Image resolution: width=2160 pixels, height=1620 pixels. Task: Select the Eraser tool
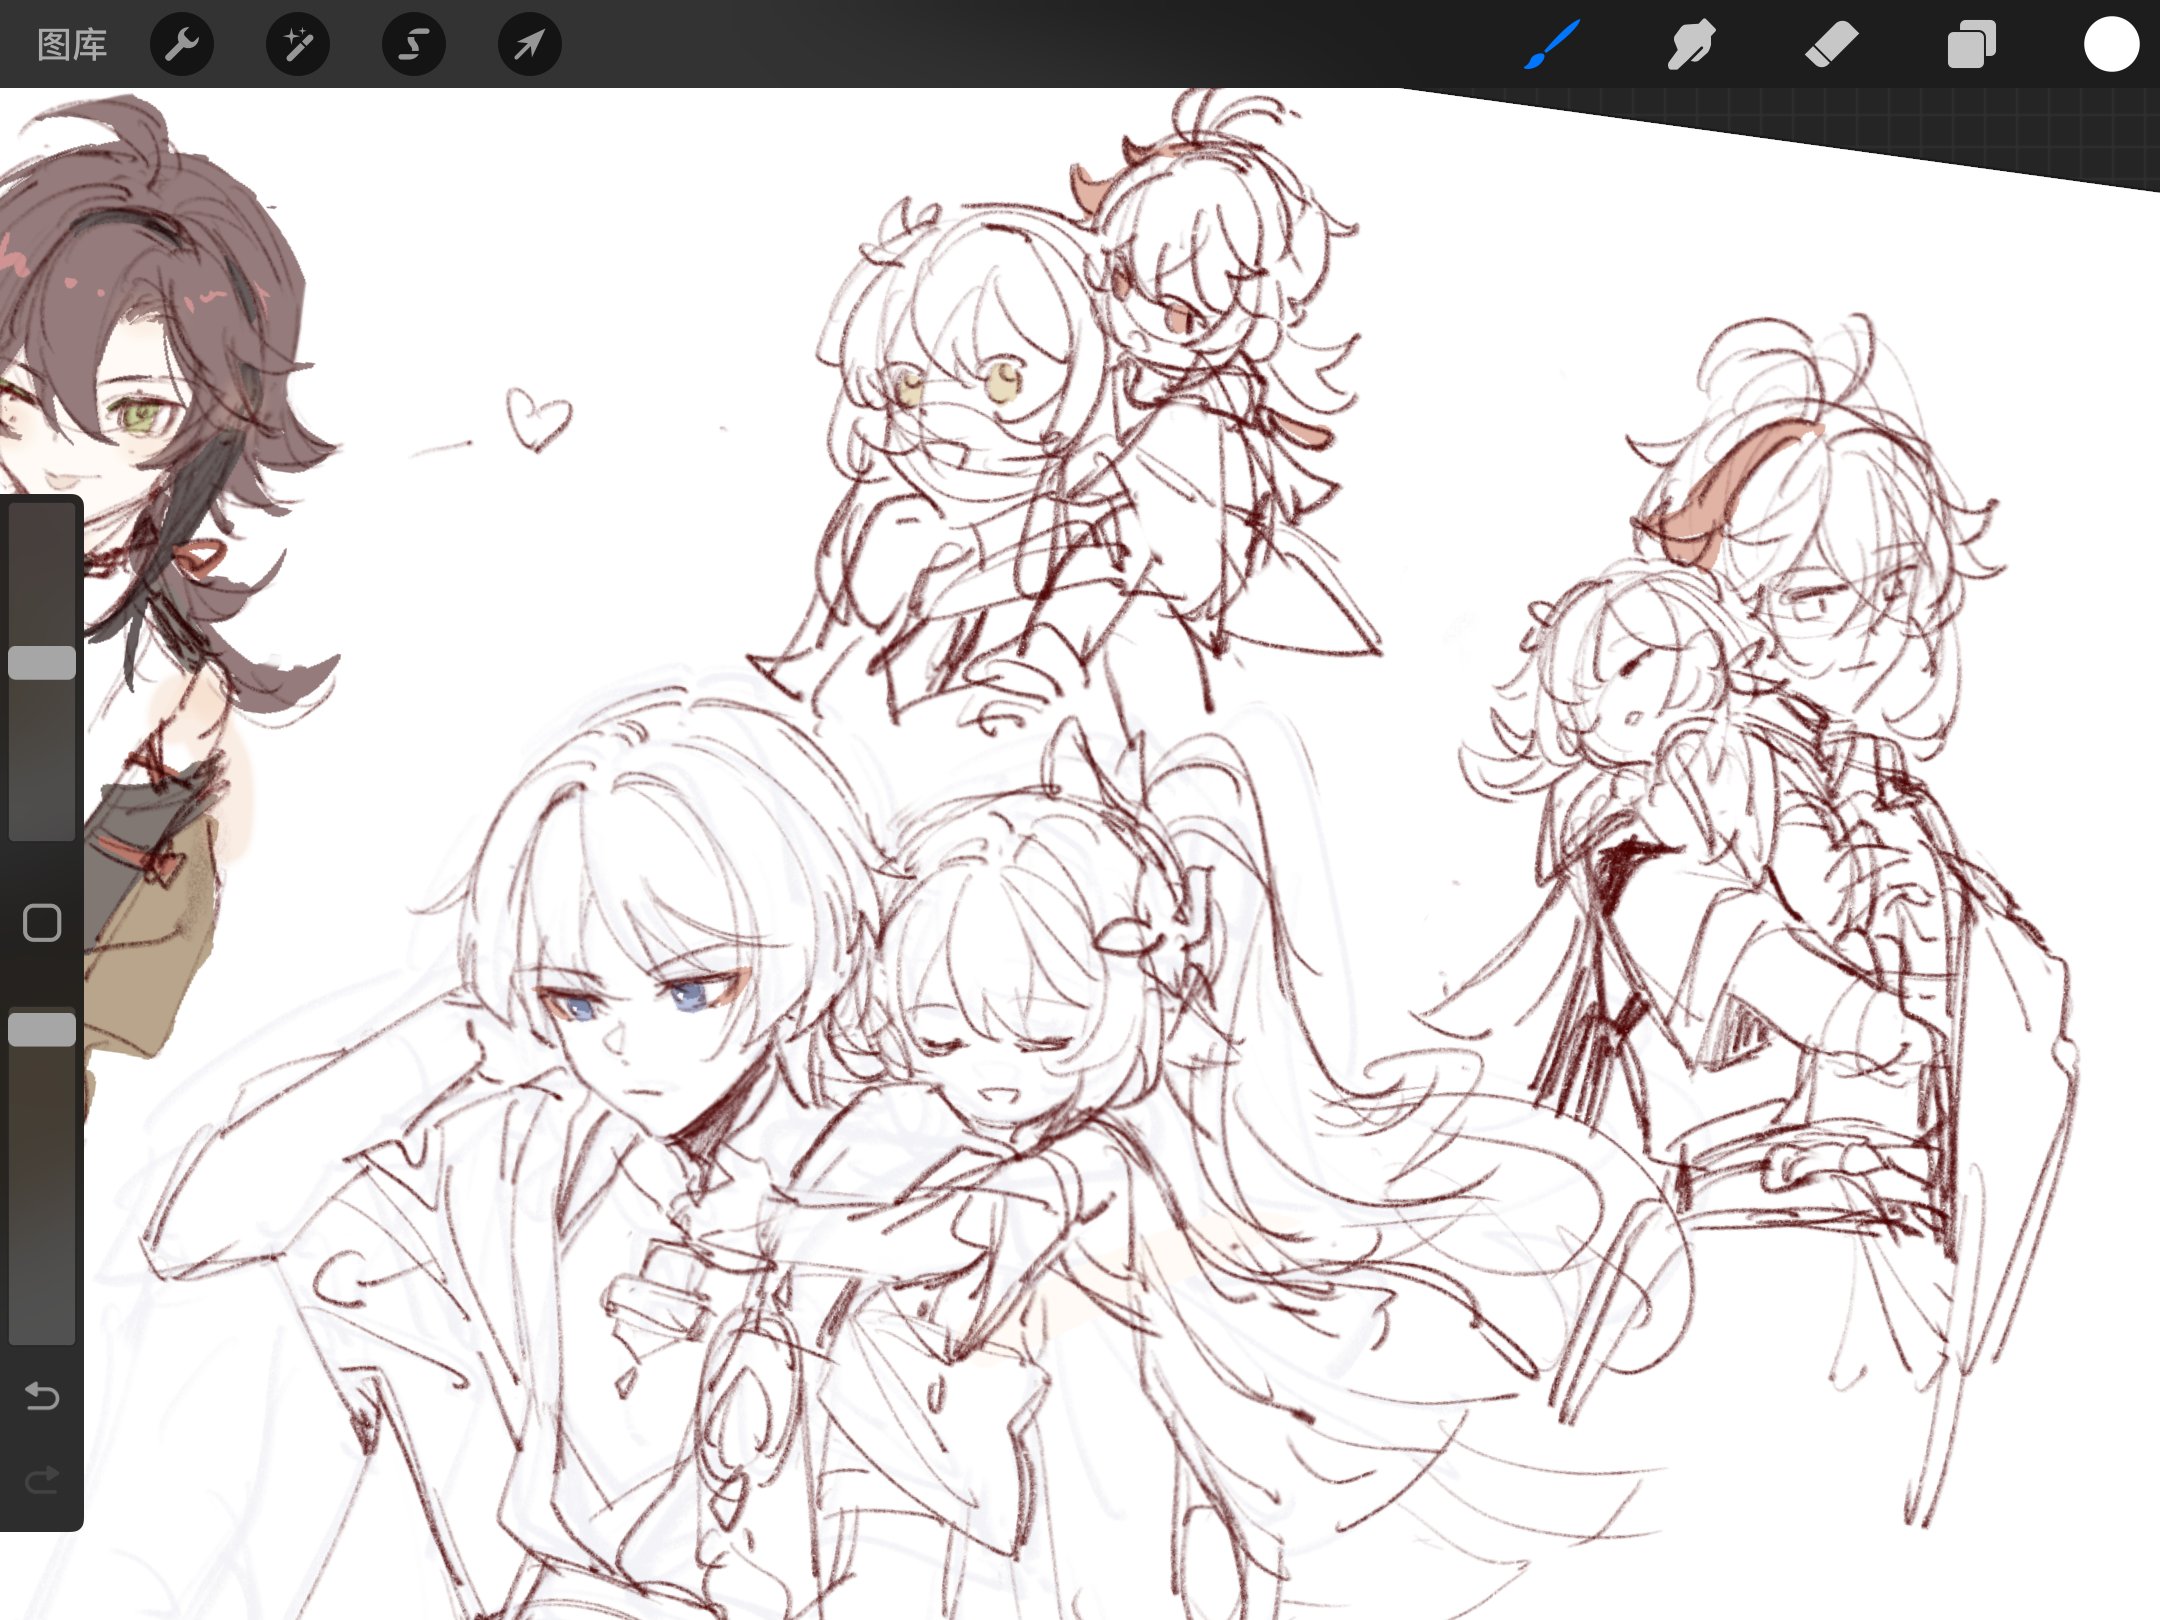[x=1831, y=45]
